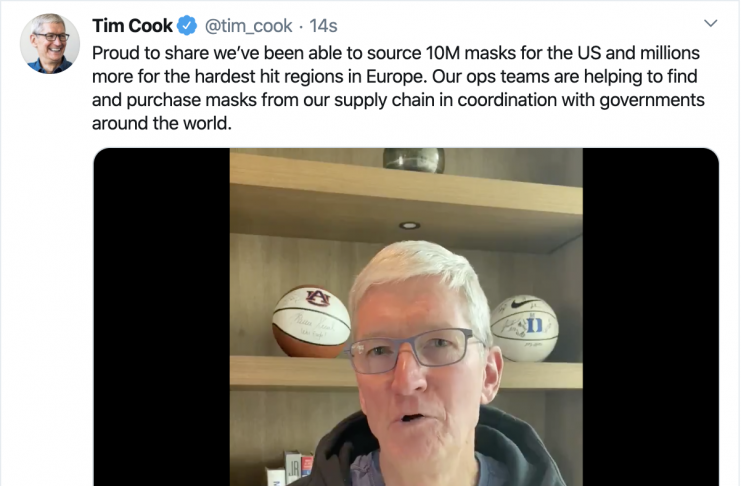Viewport: 741px width, 486px height.
Task: Open Tim Cook's profile picture avatar
Action: (x=50, y=43)
